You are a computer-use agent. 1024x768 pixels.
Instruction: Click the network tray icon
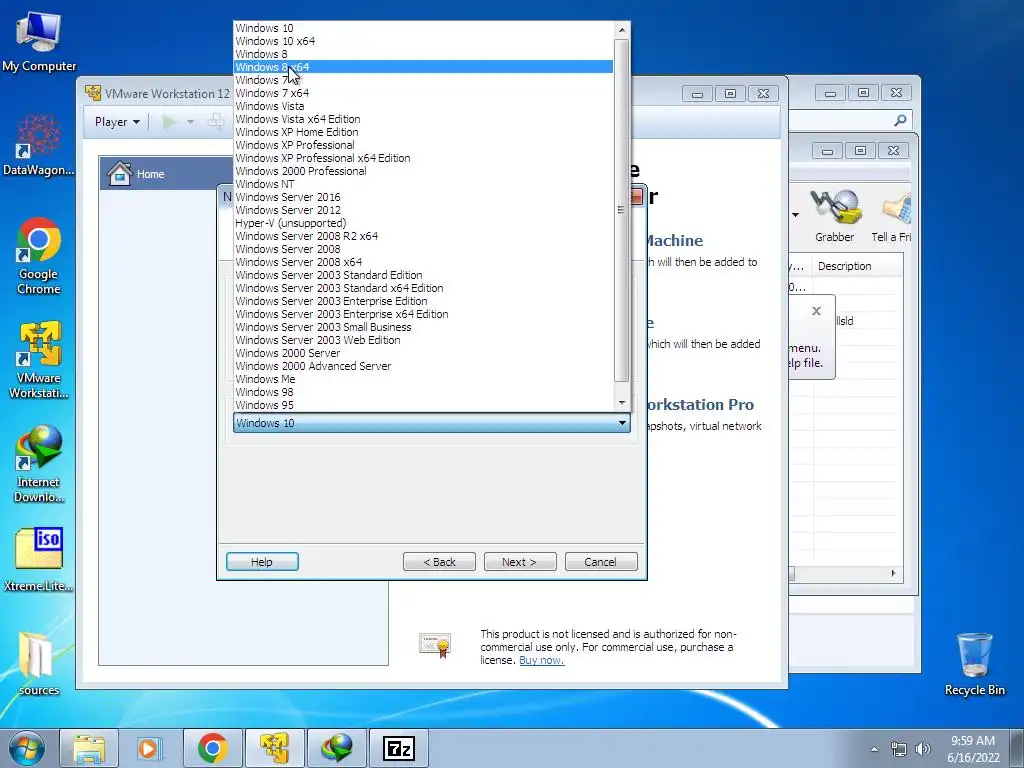pyautogui.click(x=899, y=749)
